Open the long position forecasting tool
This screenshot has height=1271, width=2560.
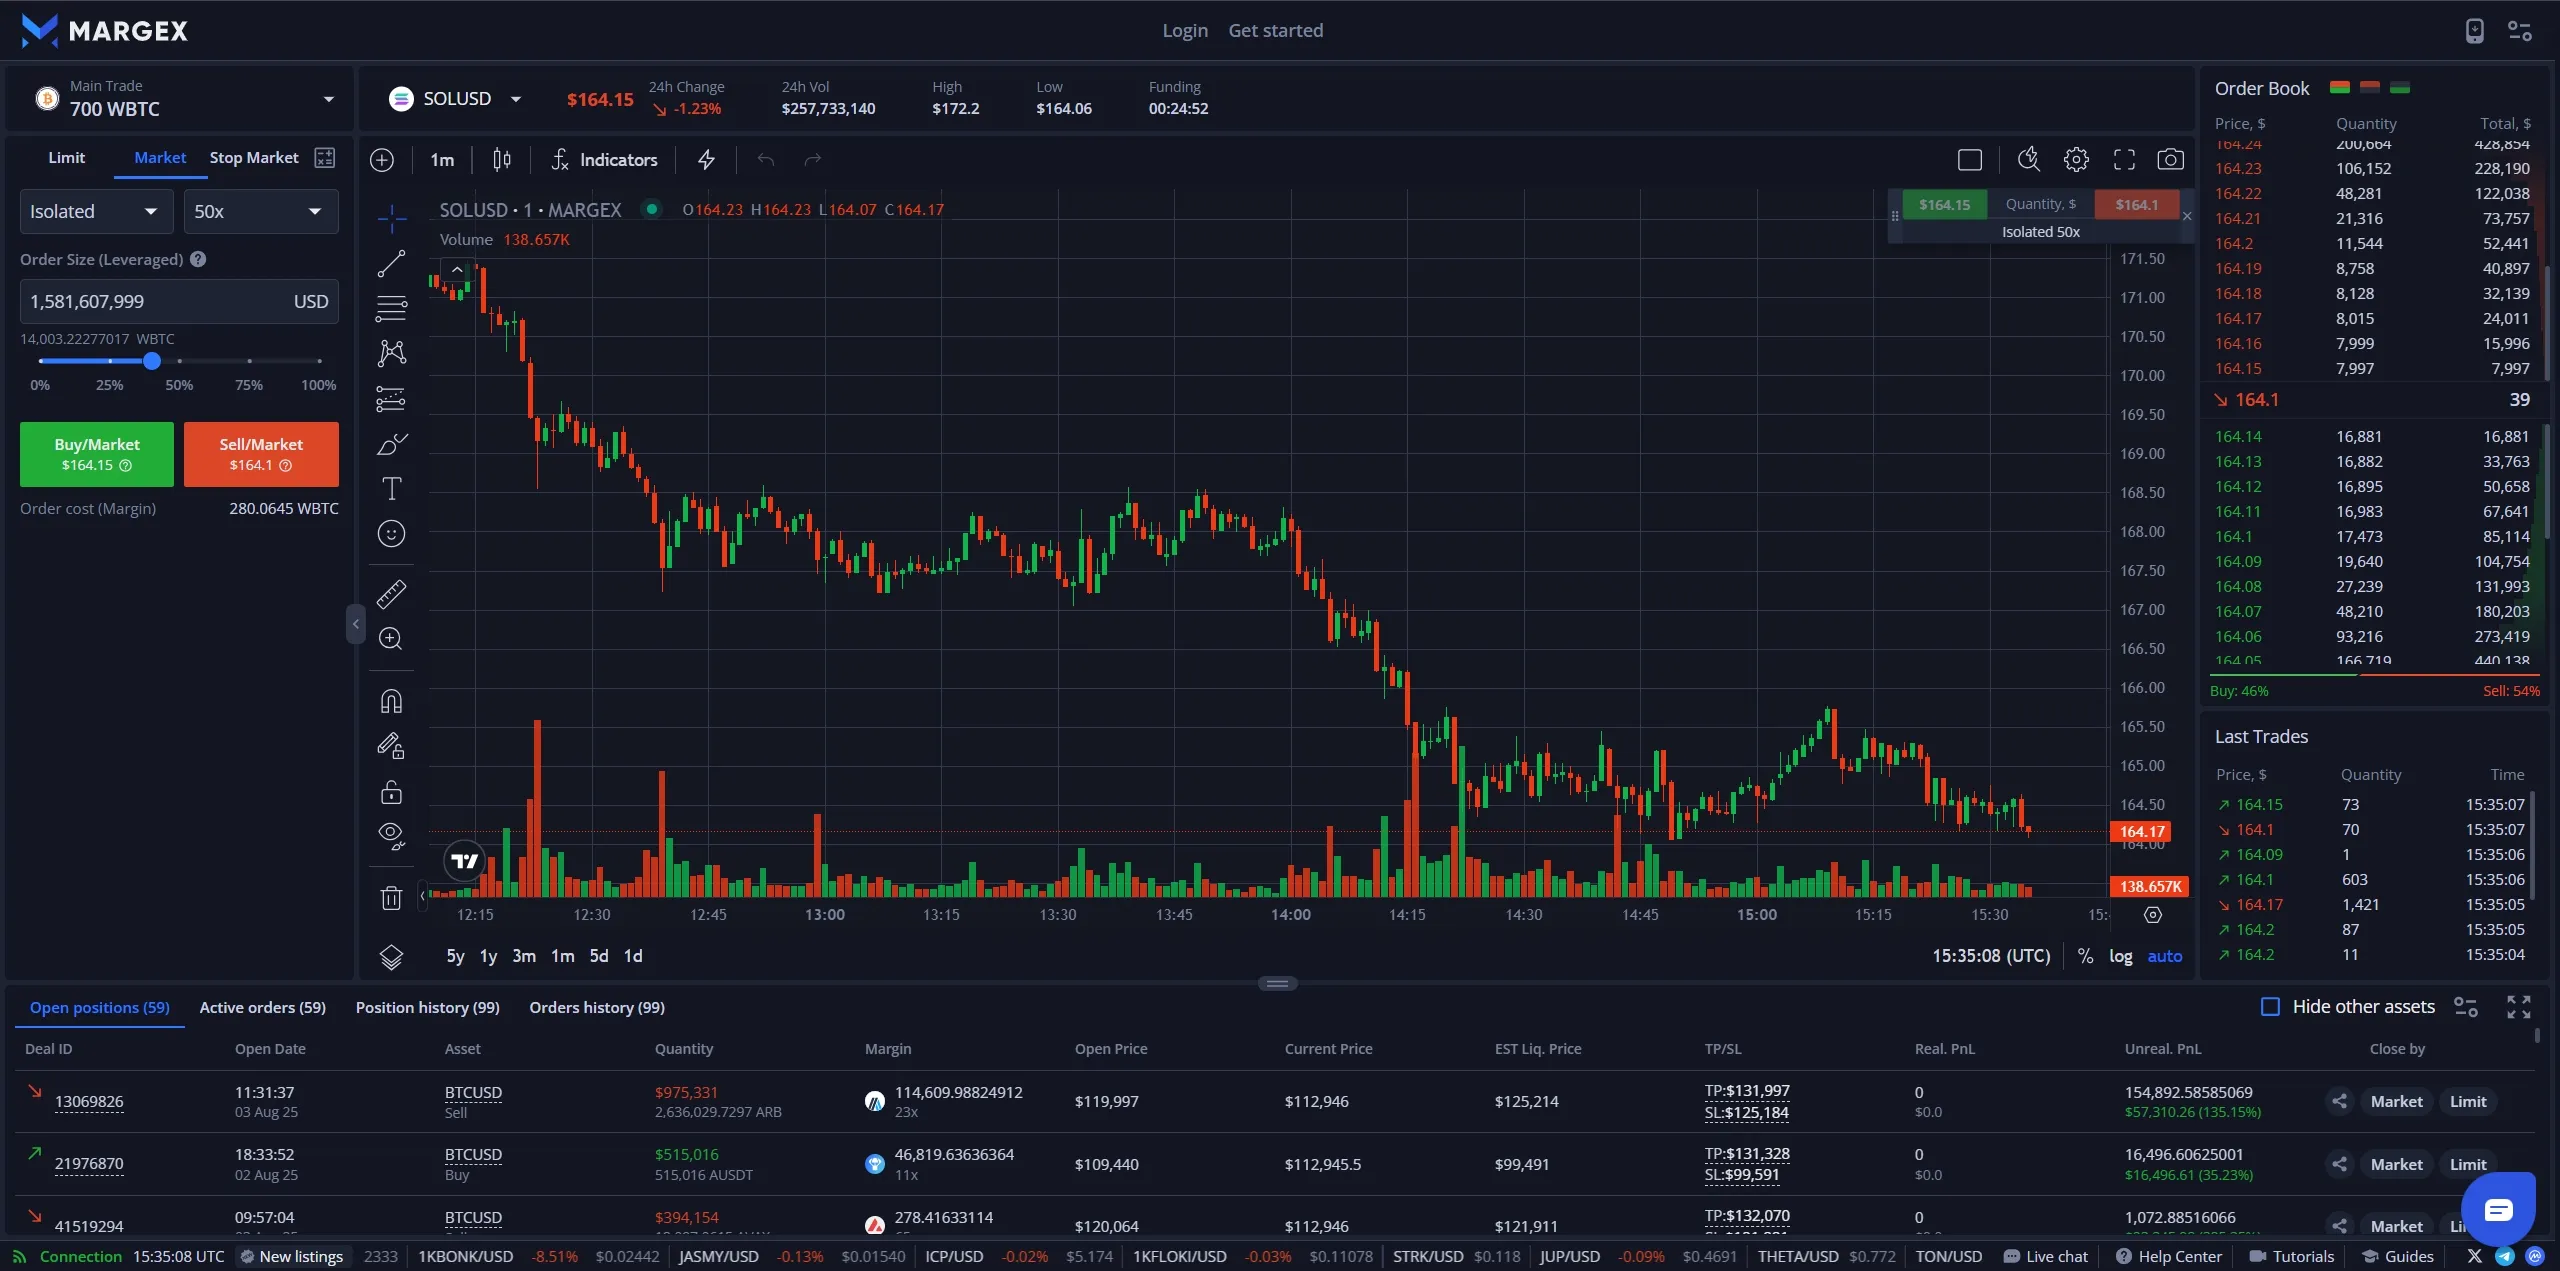(391, 399)
